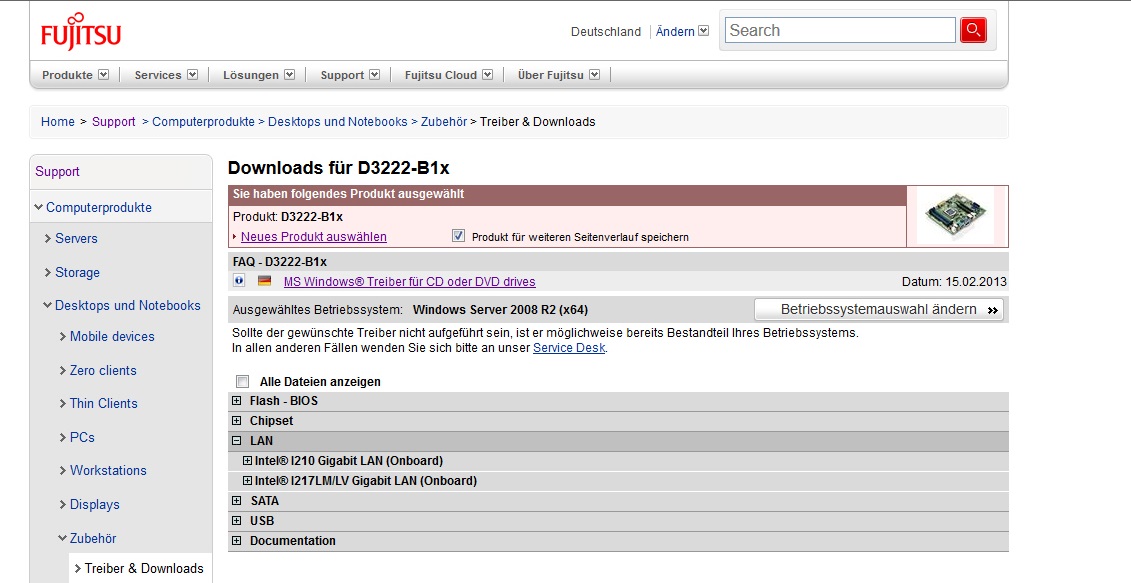The image size is (1131, 583).
Task: Expand the Chipset section
Action: pyautogui.click(x=237, y=421)
